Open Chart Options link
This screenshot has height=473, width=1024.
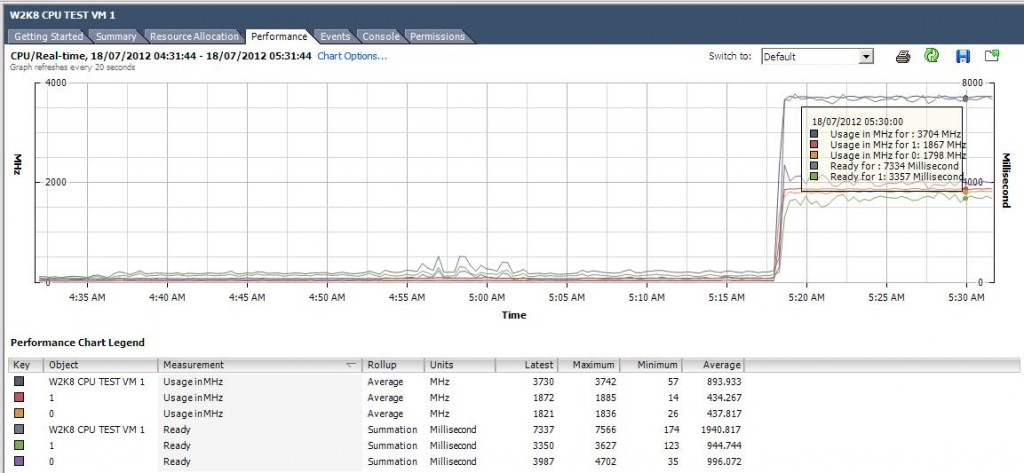(x=352, y=56)
